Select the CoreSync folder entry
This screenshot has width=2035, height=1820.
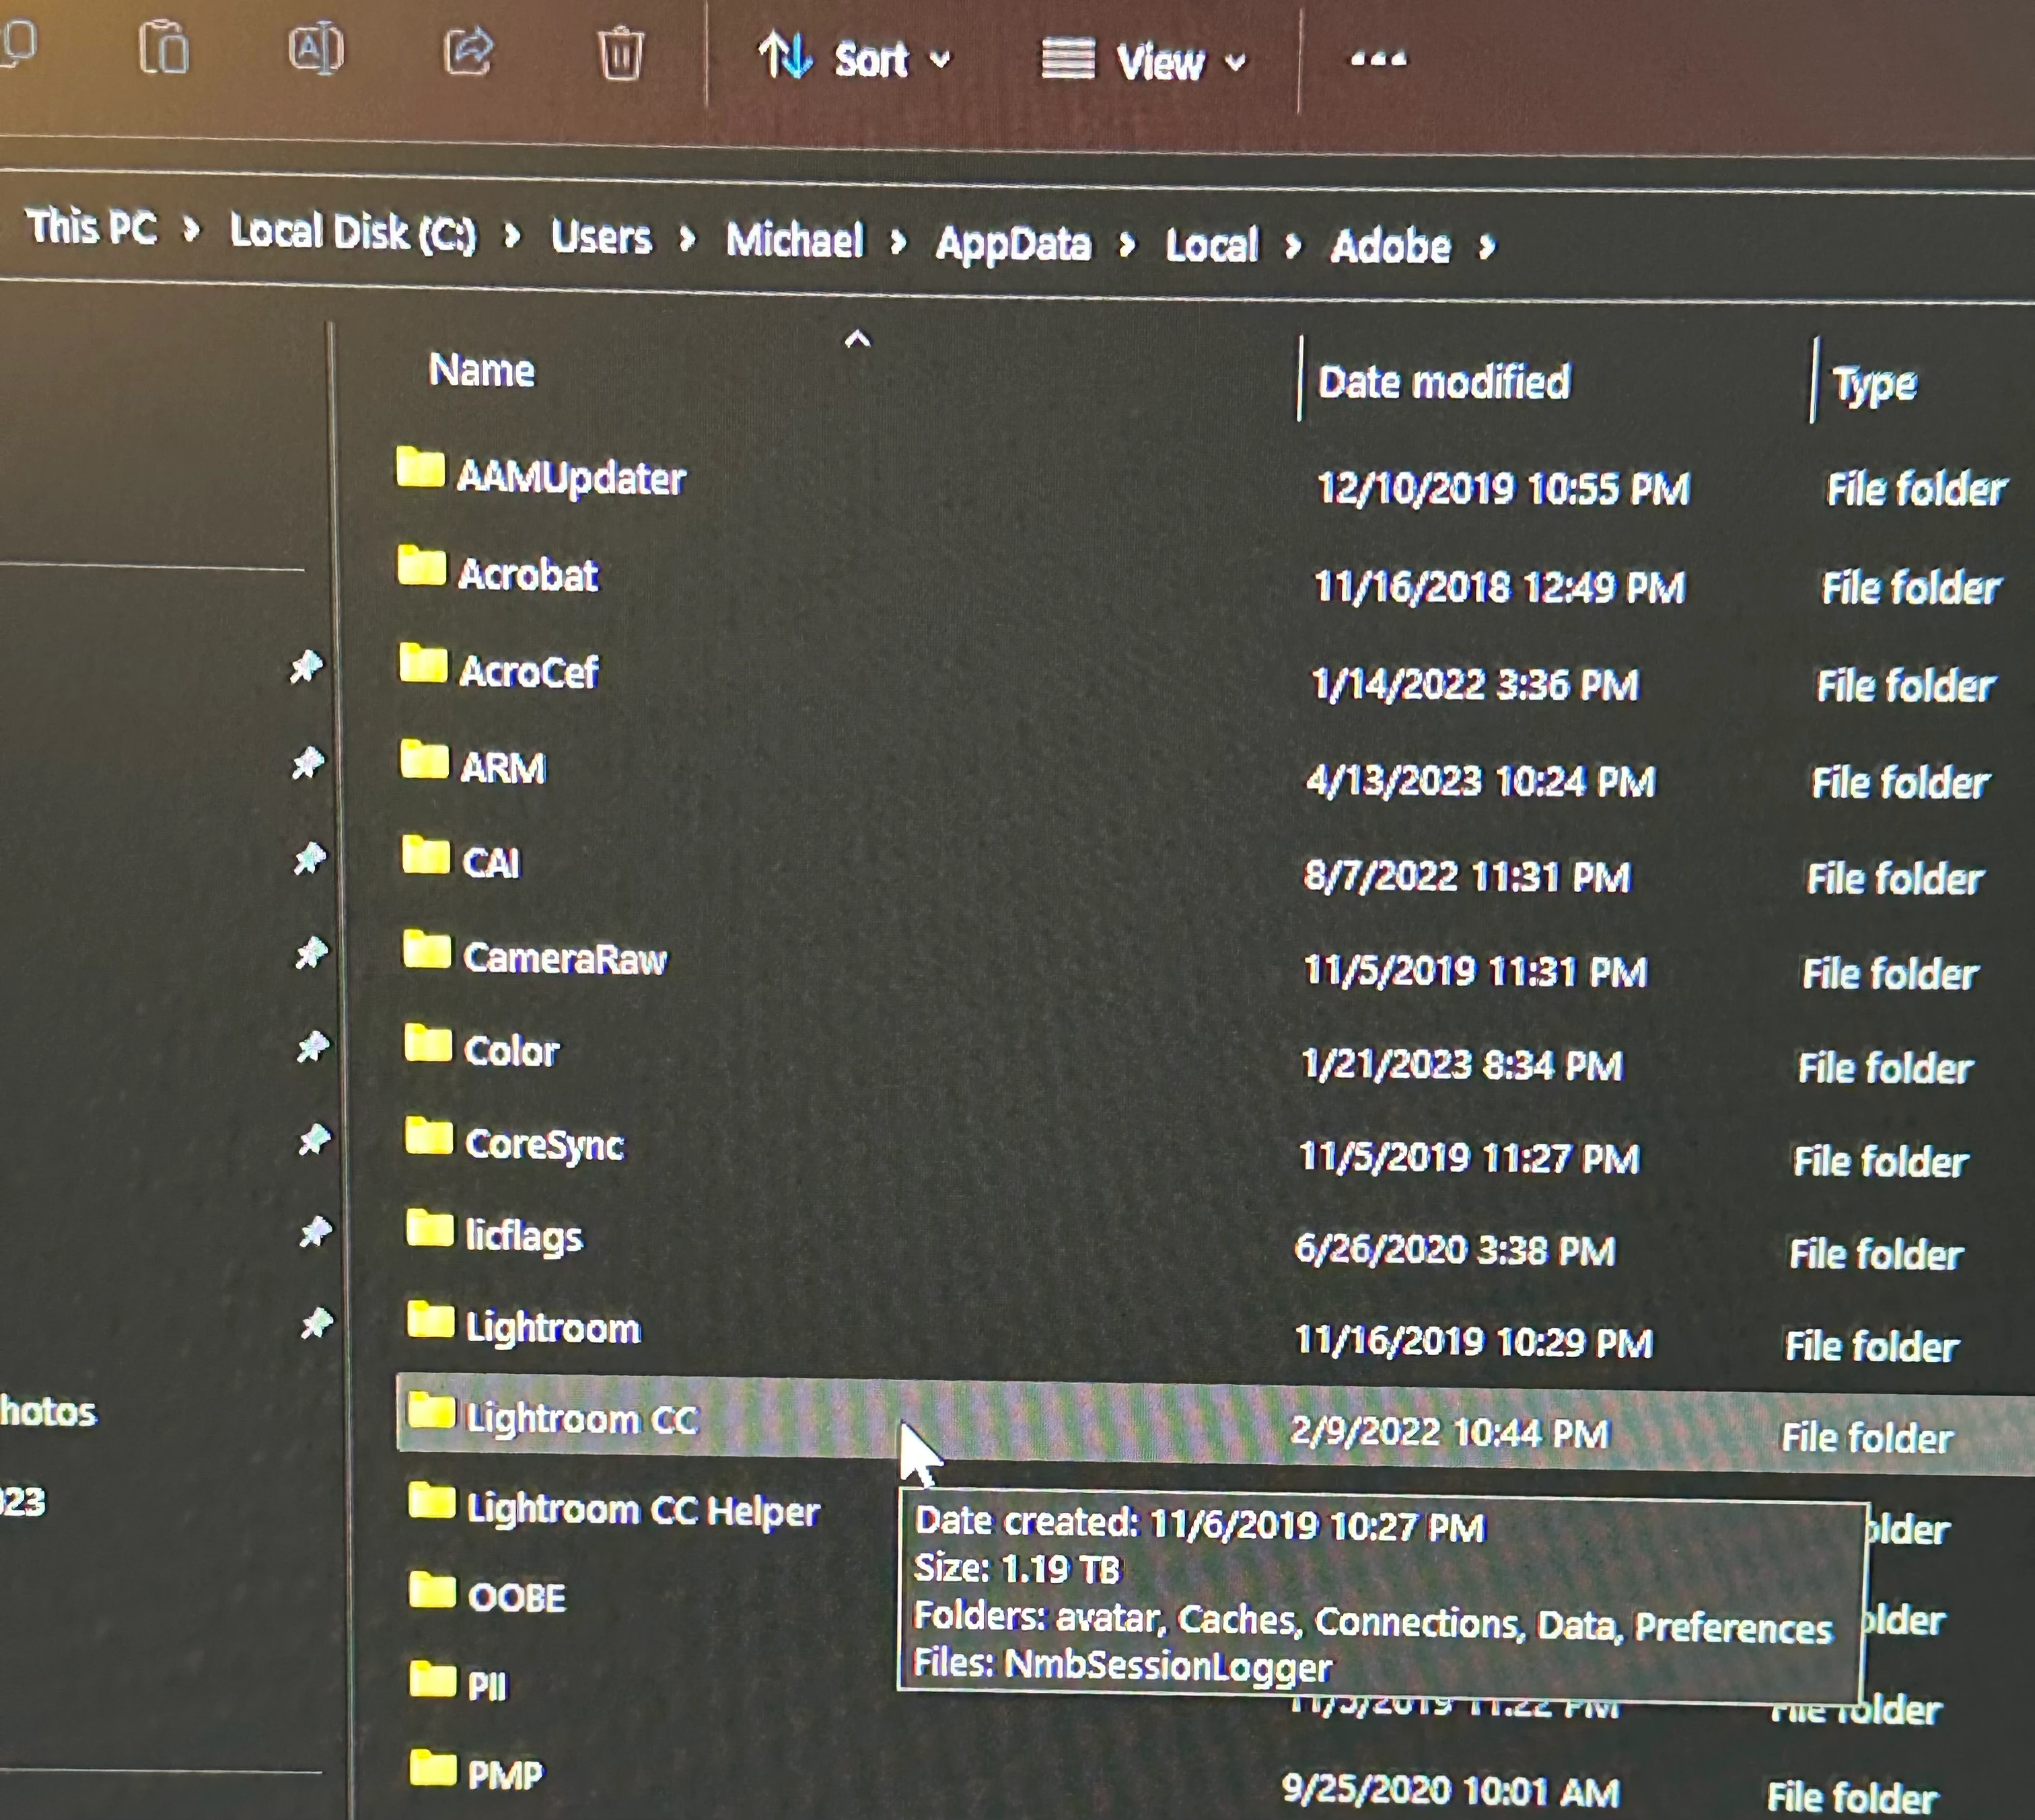[x=544, y=1144]
